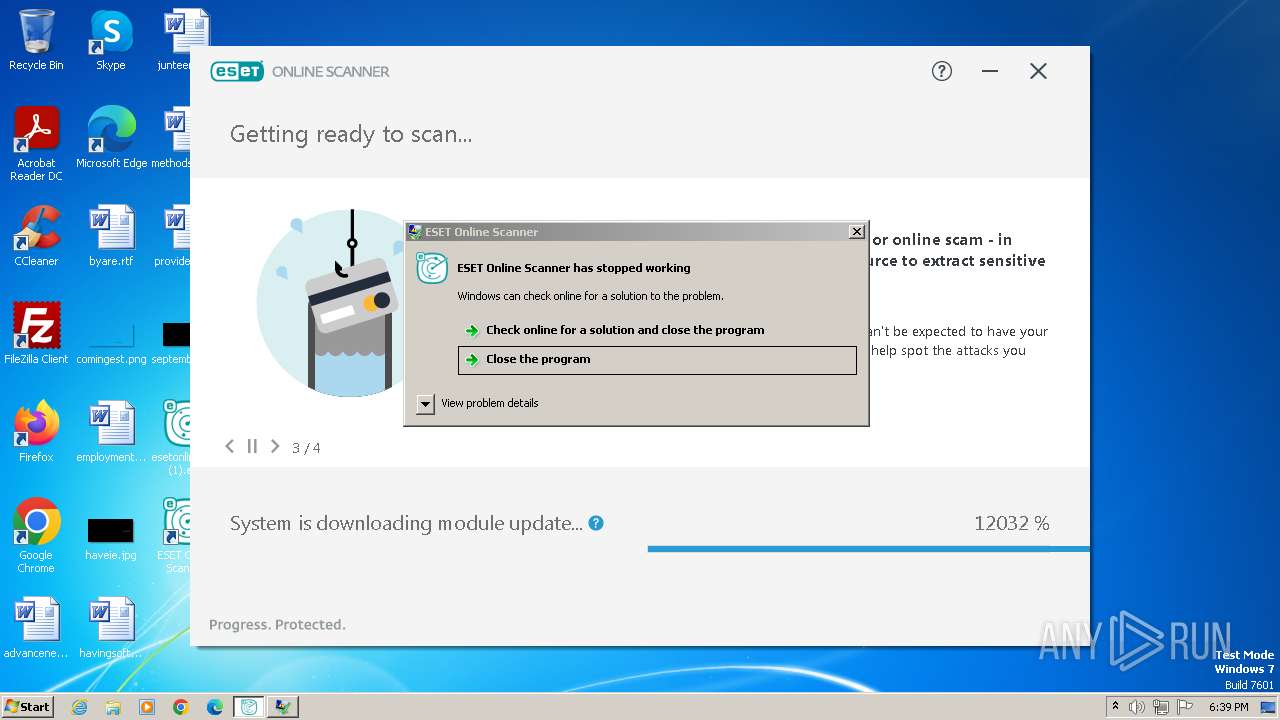The height and width of the screenshot is (720, 1280).
Task: Click Close the program option
Action: (x=657, y=360)
